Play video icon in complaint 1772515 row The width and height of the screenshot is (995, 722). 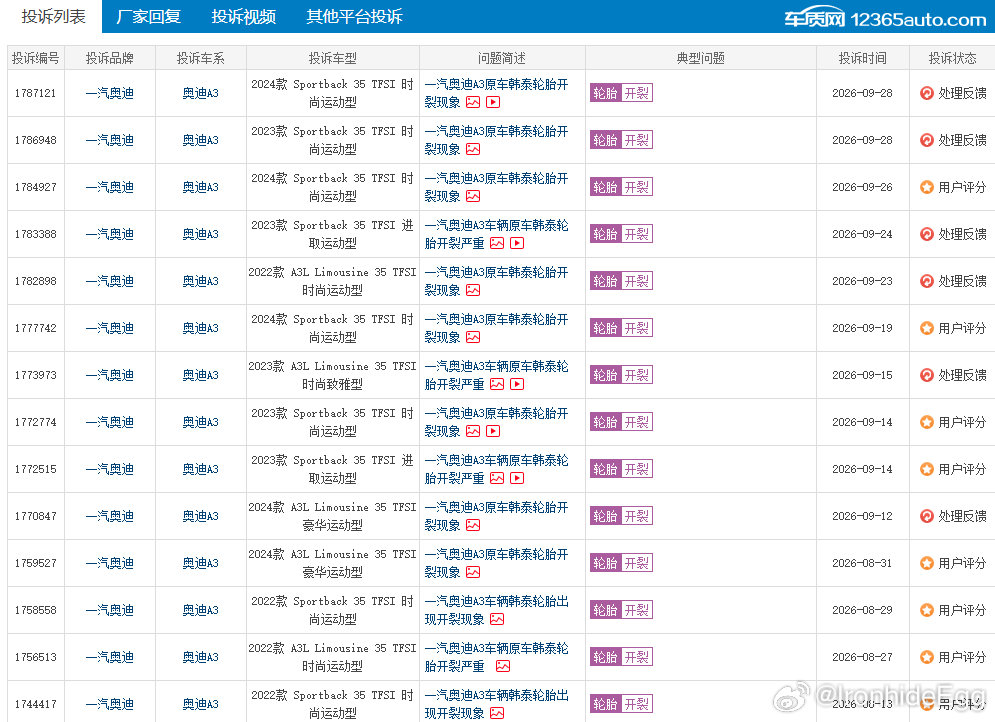pyautogui.click(x=517, y=478)
